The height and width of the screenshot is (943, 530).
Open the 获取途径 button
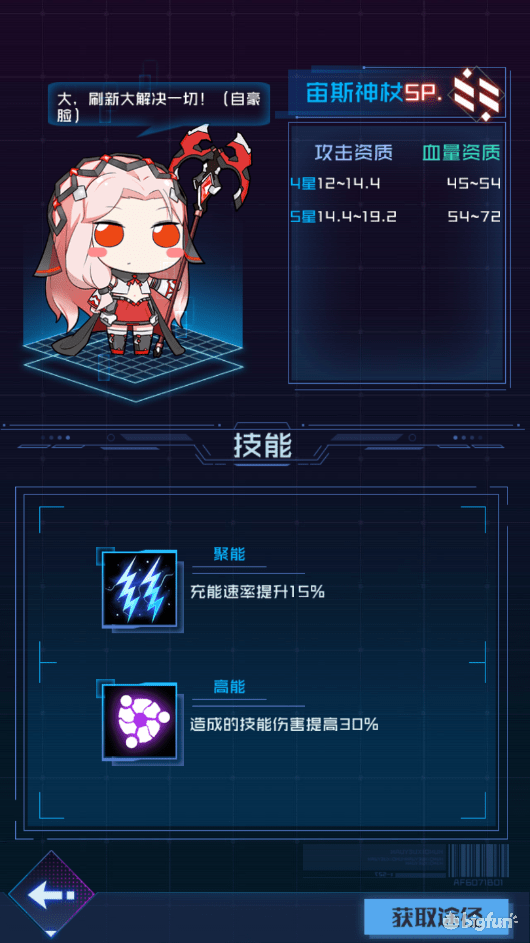(436, 917)
